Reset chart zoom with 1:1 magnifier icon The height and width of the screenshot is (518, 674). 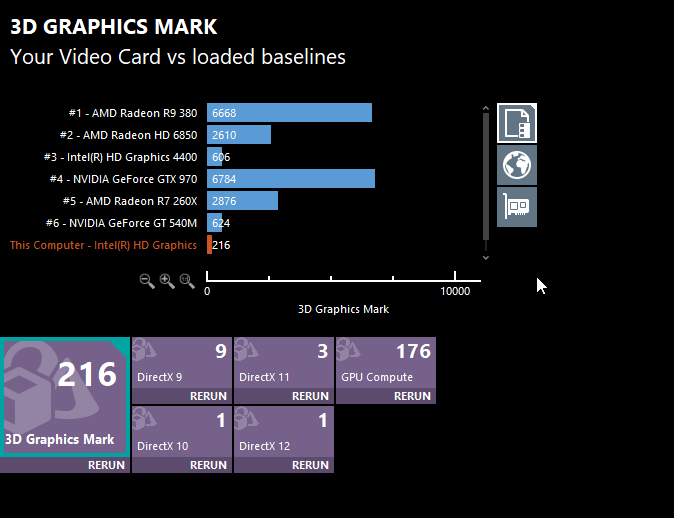point(187,281)
